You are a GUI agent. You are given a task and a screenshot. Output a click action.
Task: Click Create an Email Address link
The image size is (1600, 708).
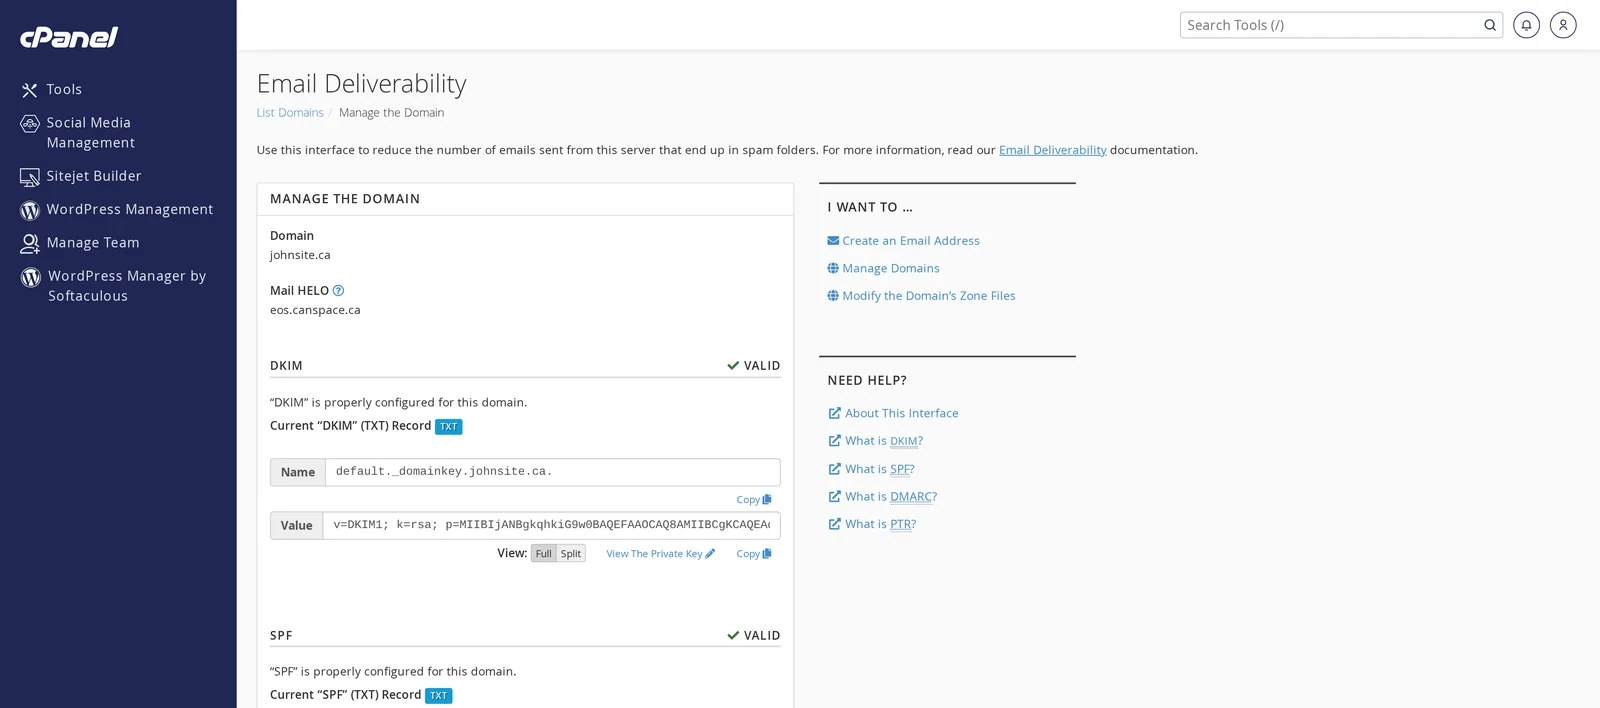[911, 241]
